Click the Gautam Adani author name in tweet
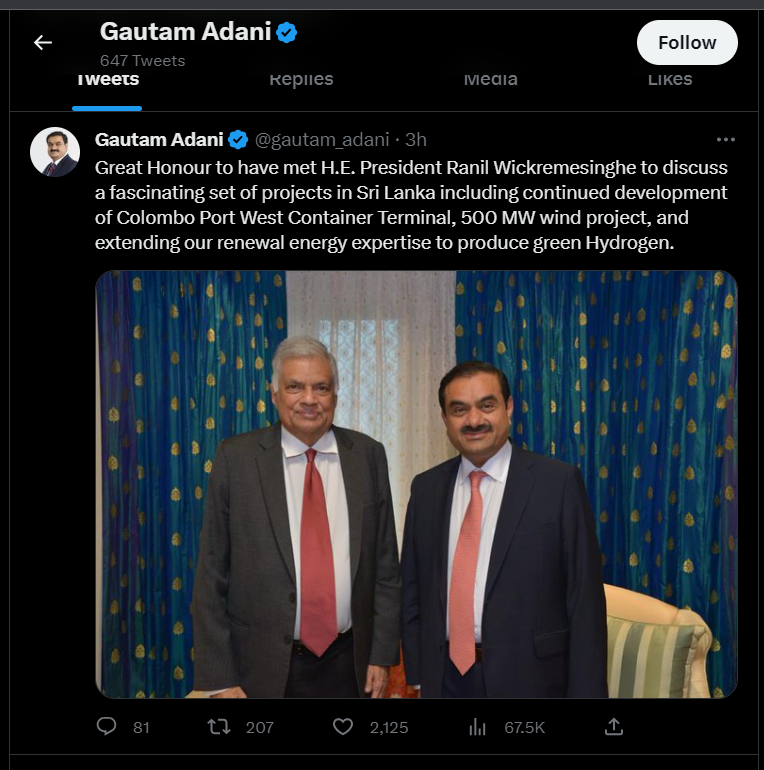This screenshot has width=764, height=770. 159,139
